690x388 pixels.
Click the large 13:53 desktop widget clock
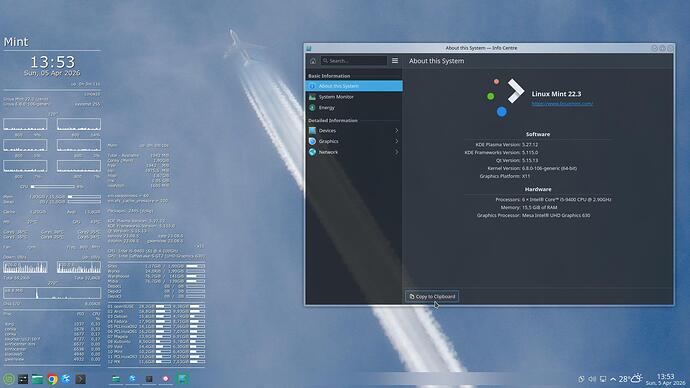click(52, 62)
